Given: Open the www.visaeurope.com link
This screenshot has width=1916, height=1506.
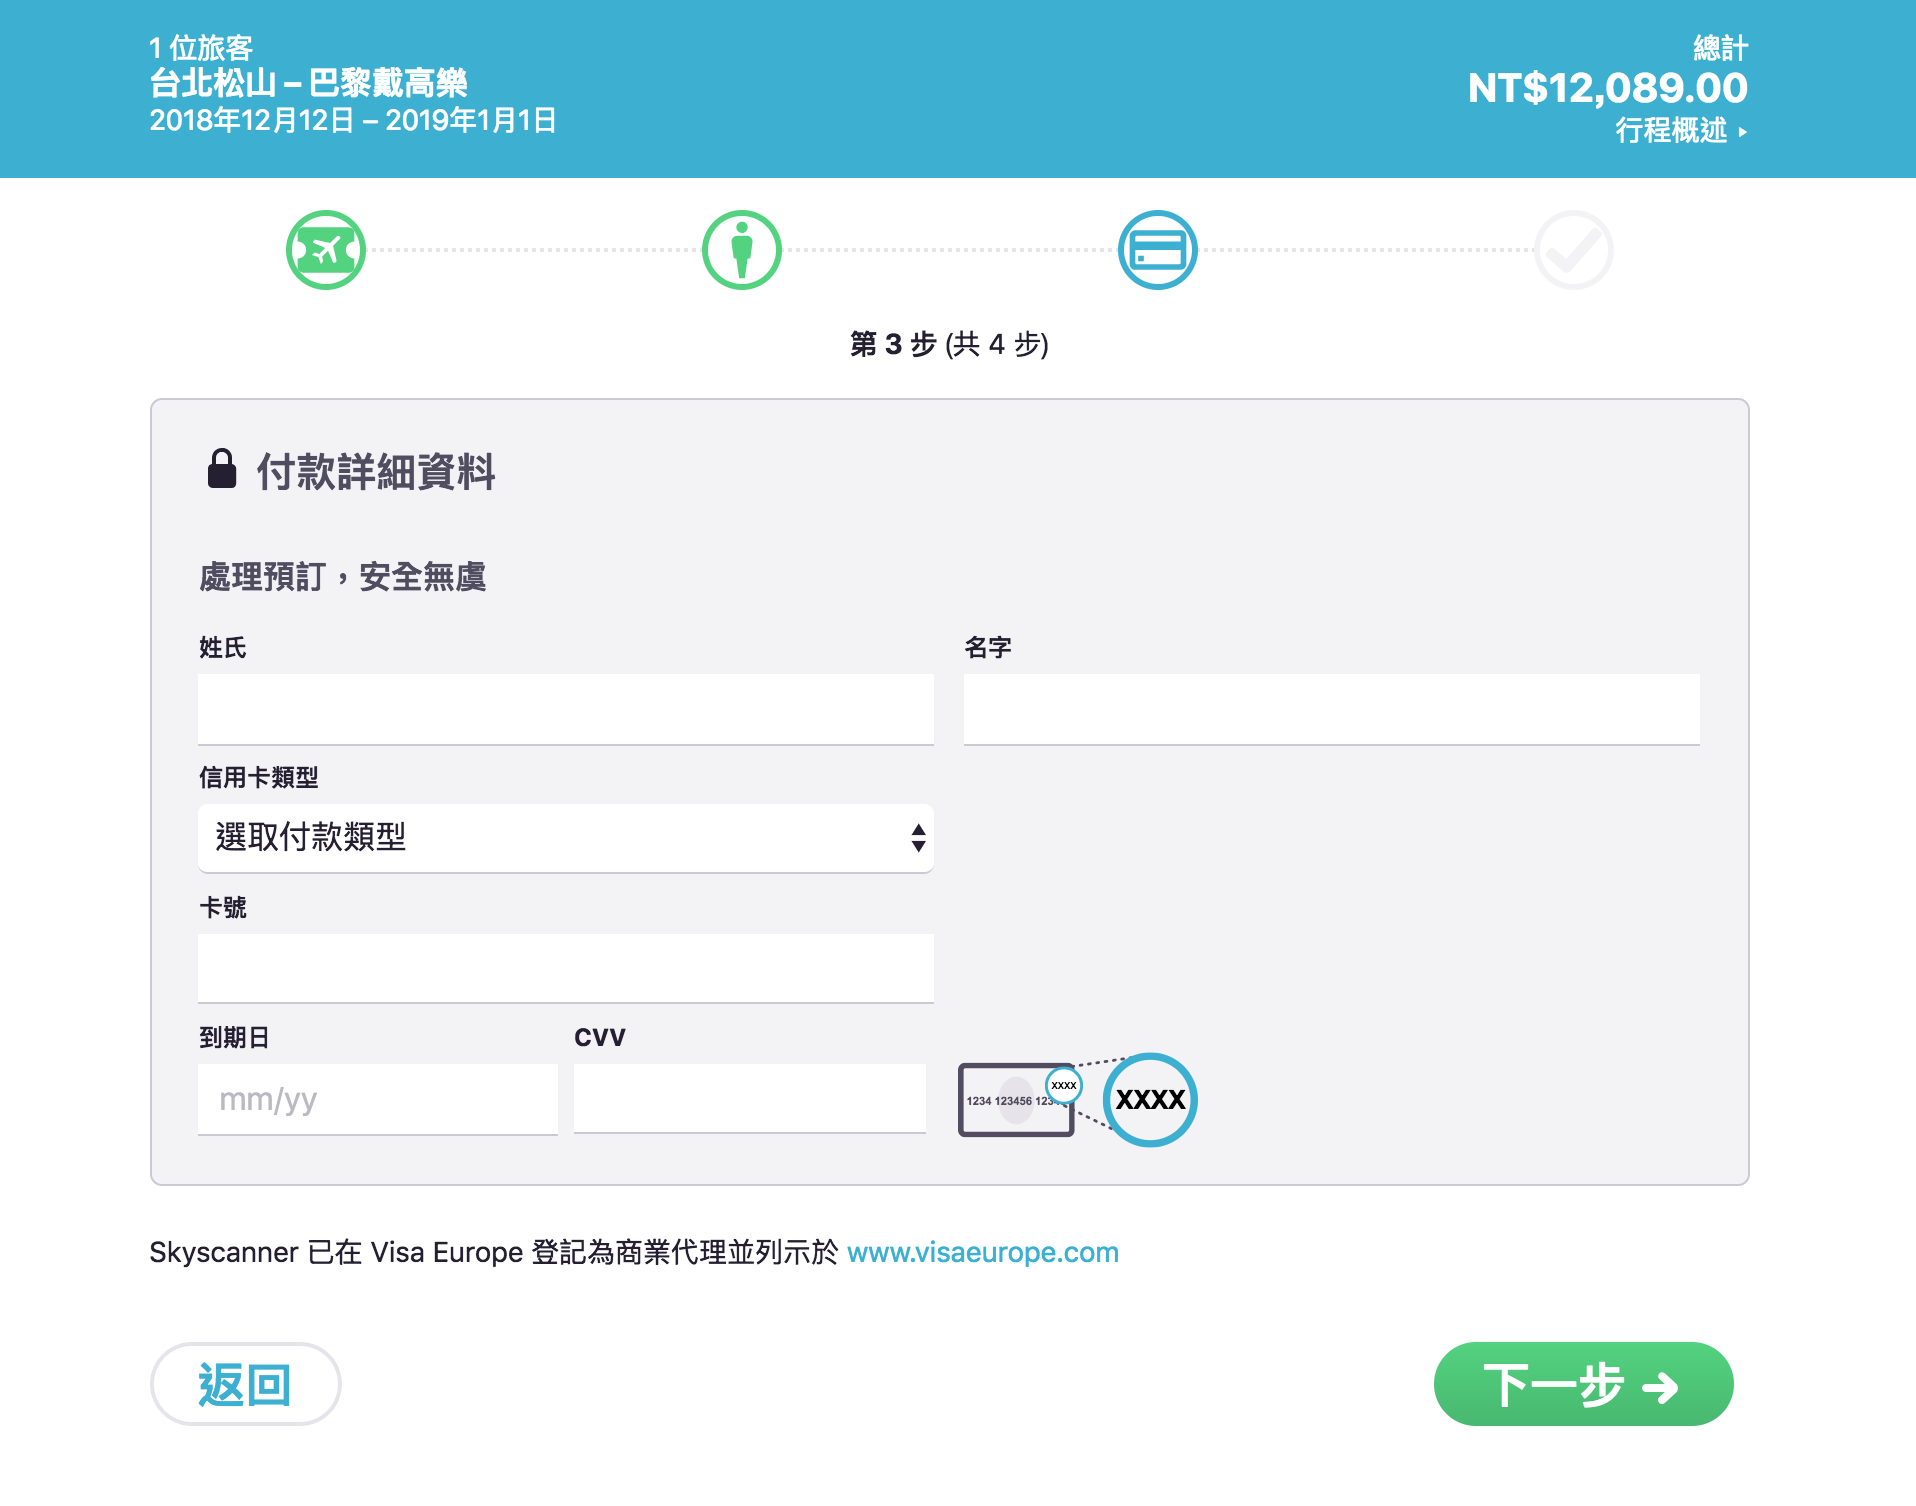Looking at the screenshot, I should (983, 1252).
